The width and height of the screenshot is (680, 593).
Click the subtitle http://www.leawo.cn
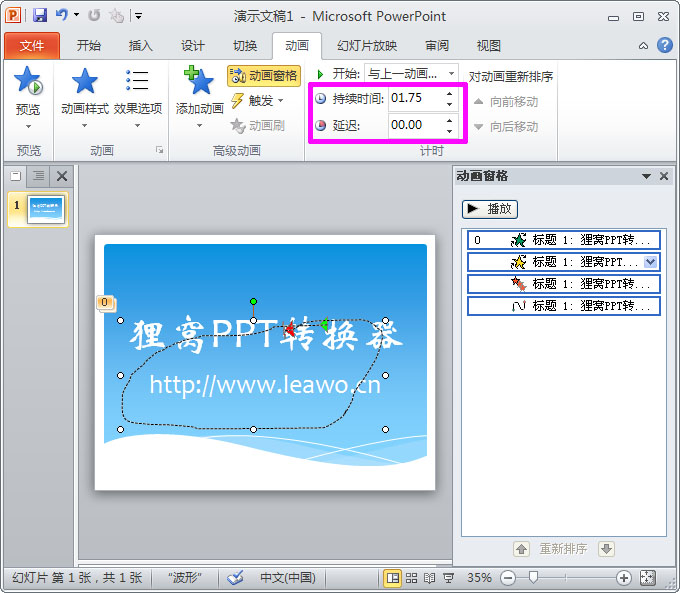coord(265,385)
